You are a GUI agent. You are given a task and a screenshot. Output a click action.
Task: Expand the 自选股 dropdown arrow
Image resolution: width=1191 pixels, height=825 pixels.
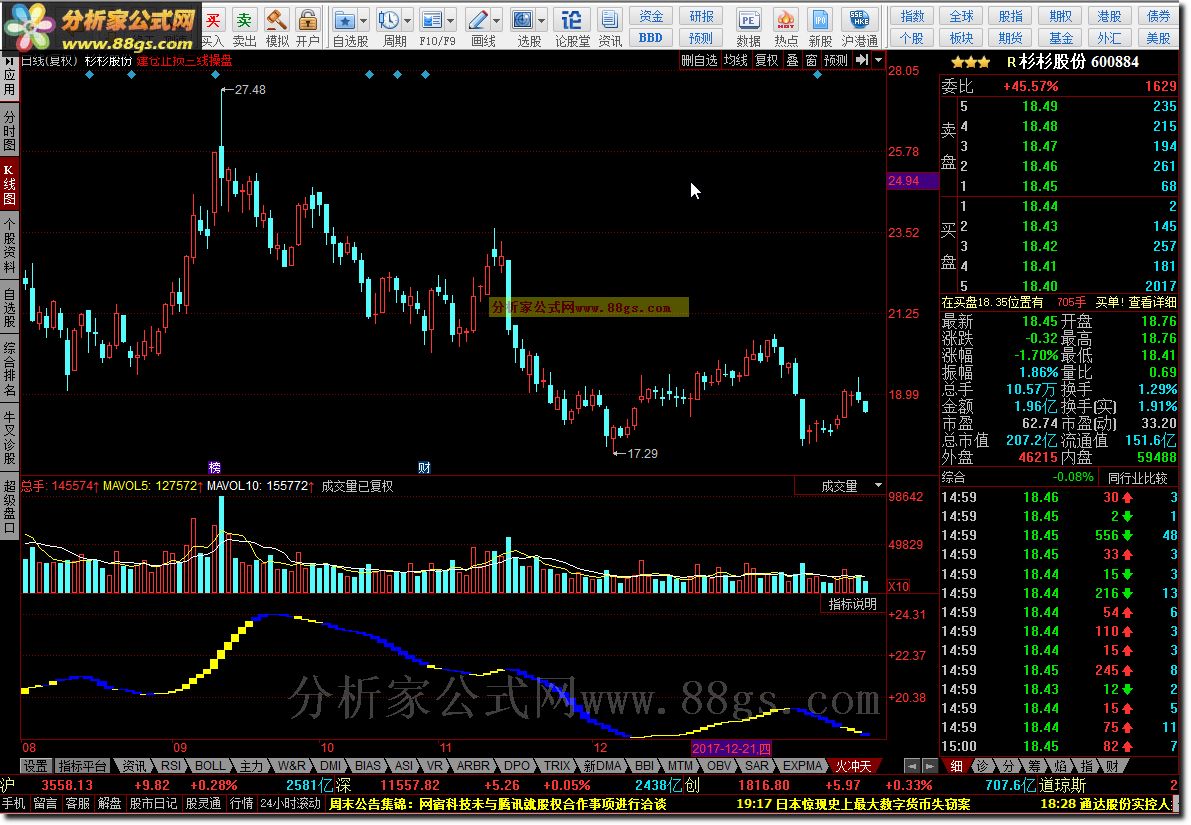(x=363, y=21)
